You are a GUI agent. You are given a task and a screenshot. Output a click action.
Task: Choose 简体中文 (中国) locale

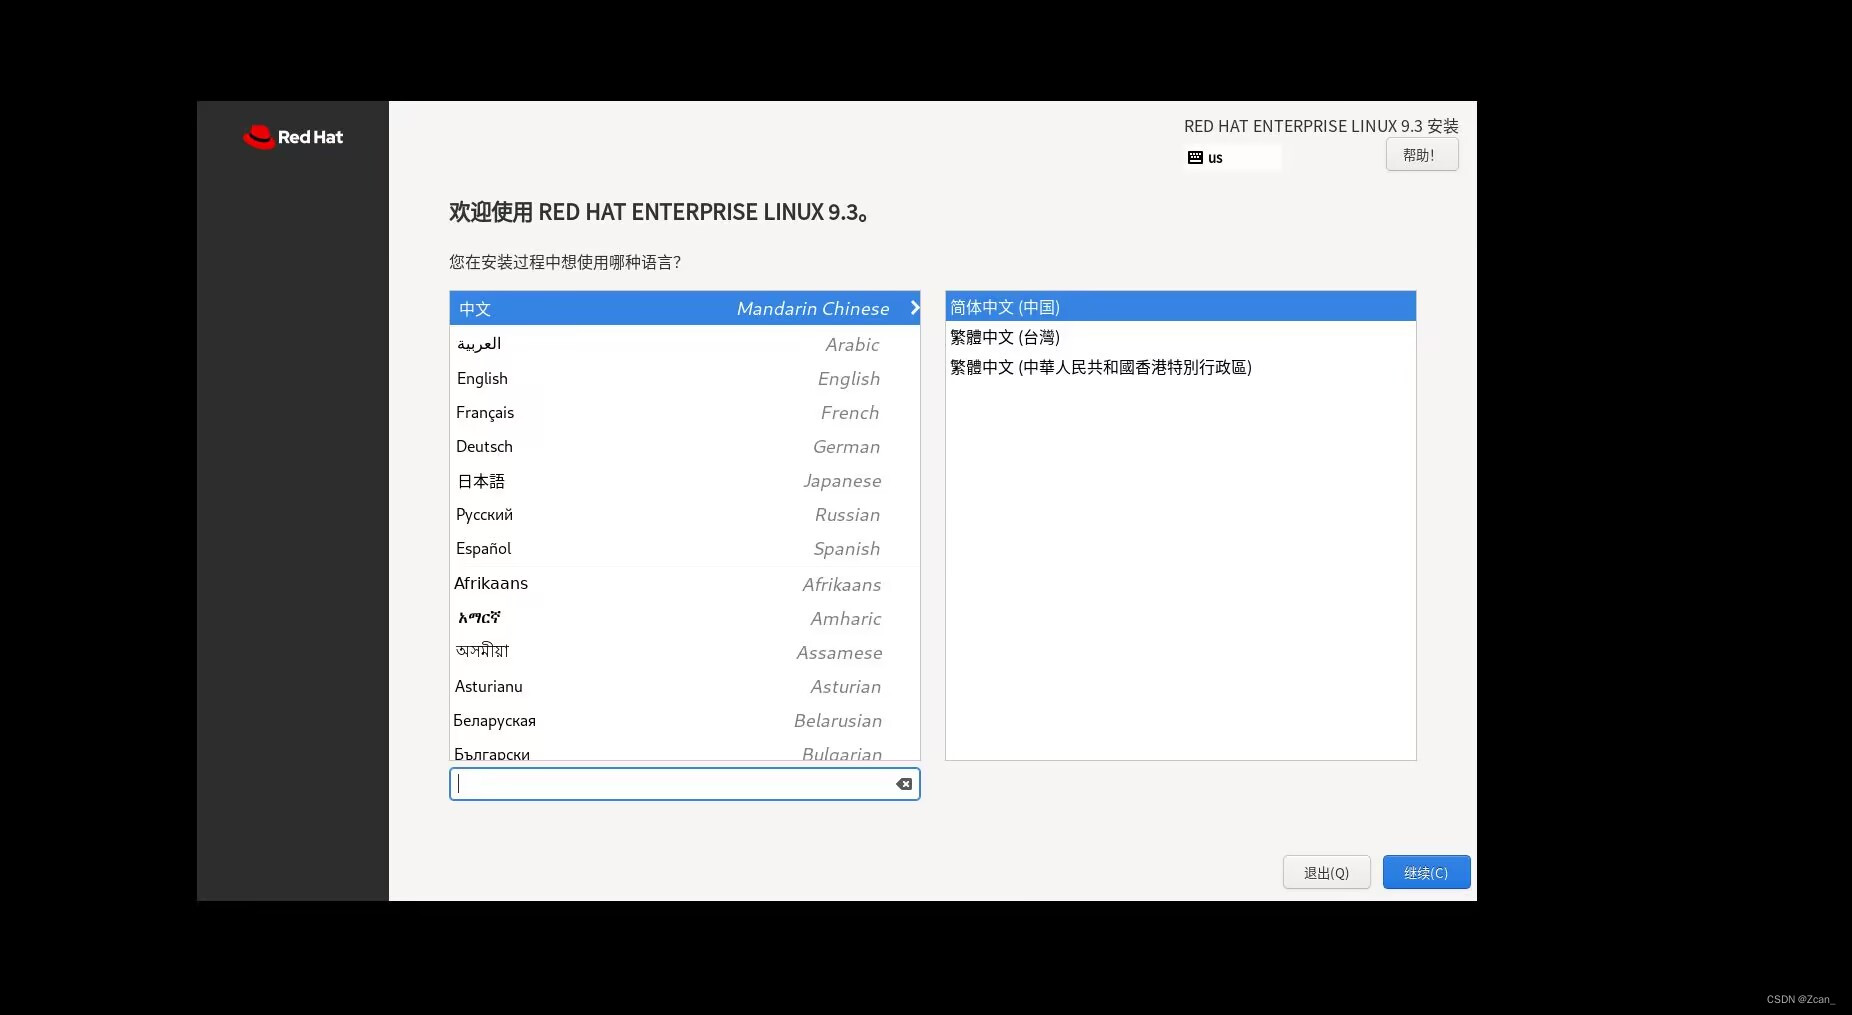coord(1181,307)
